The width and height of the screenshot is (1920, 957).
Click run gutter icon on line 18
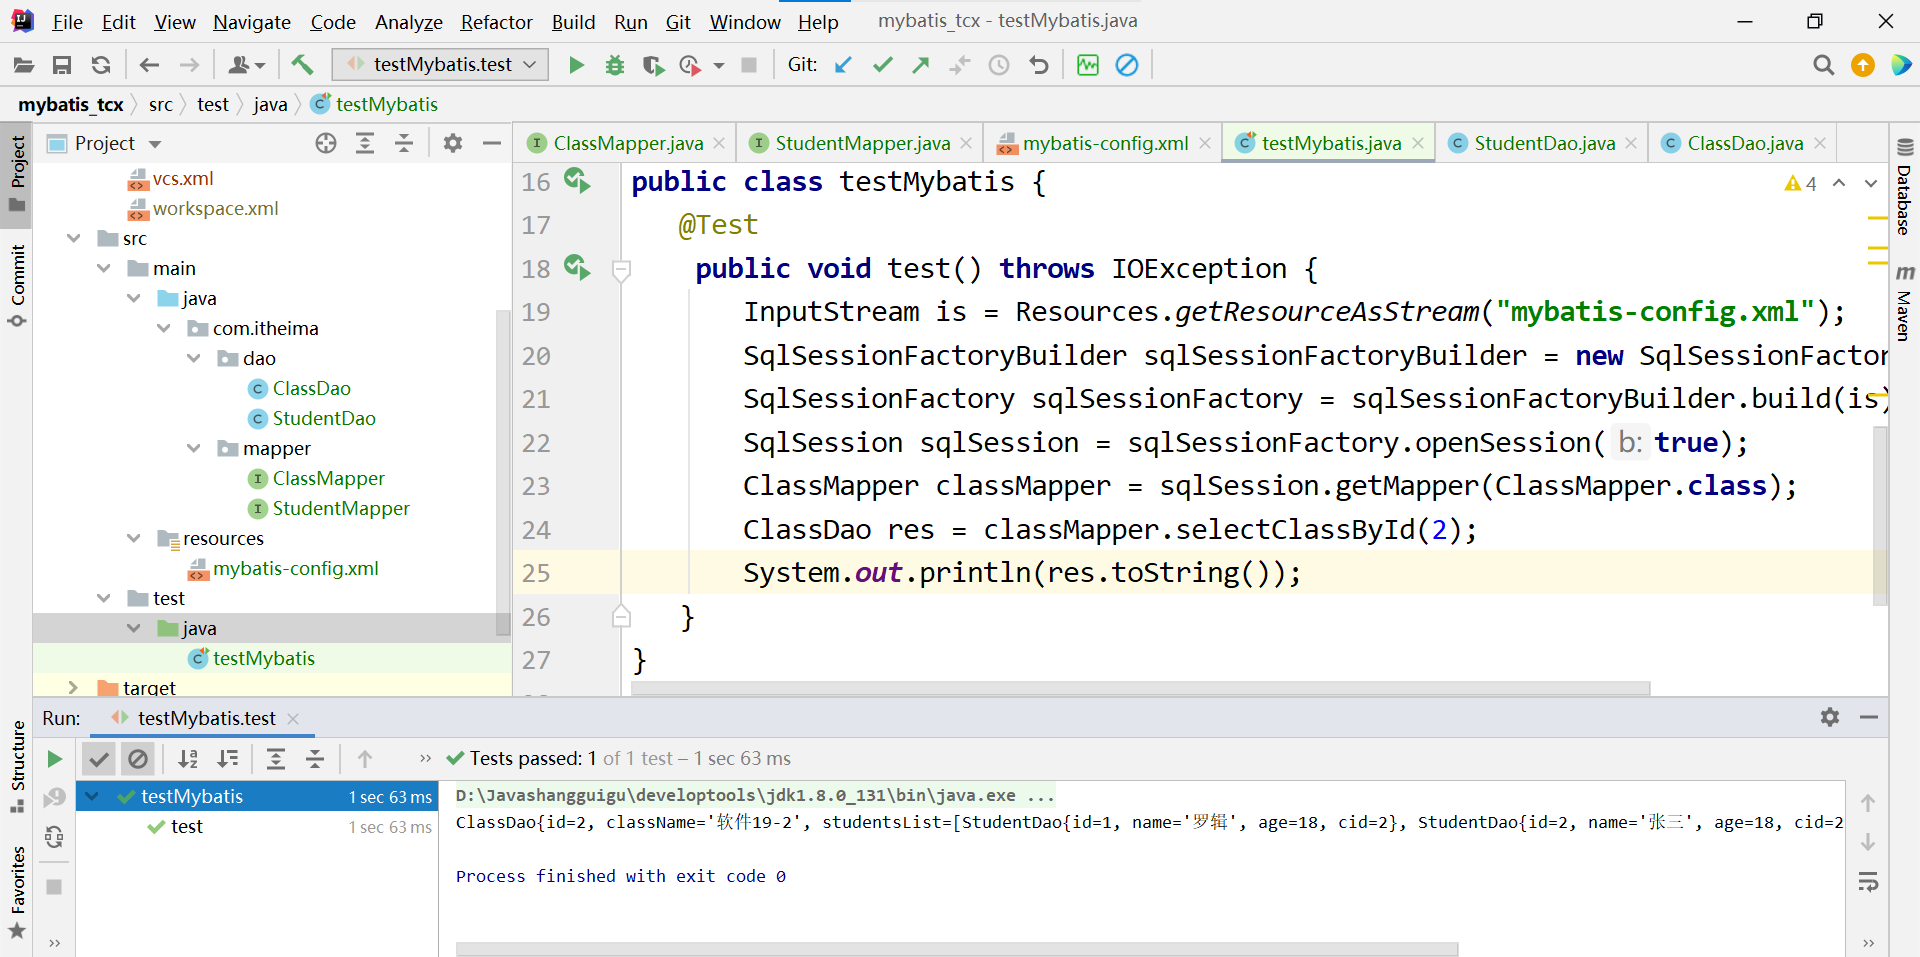577,268
